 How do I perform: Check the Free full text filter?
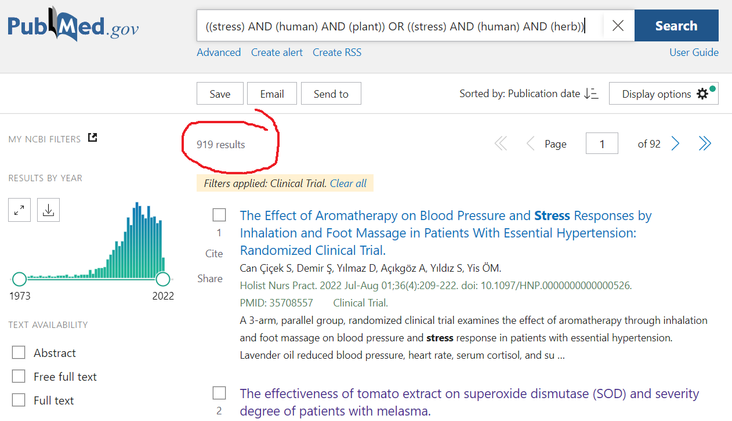click(x=18, y=376)
